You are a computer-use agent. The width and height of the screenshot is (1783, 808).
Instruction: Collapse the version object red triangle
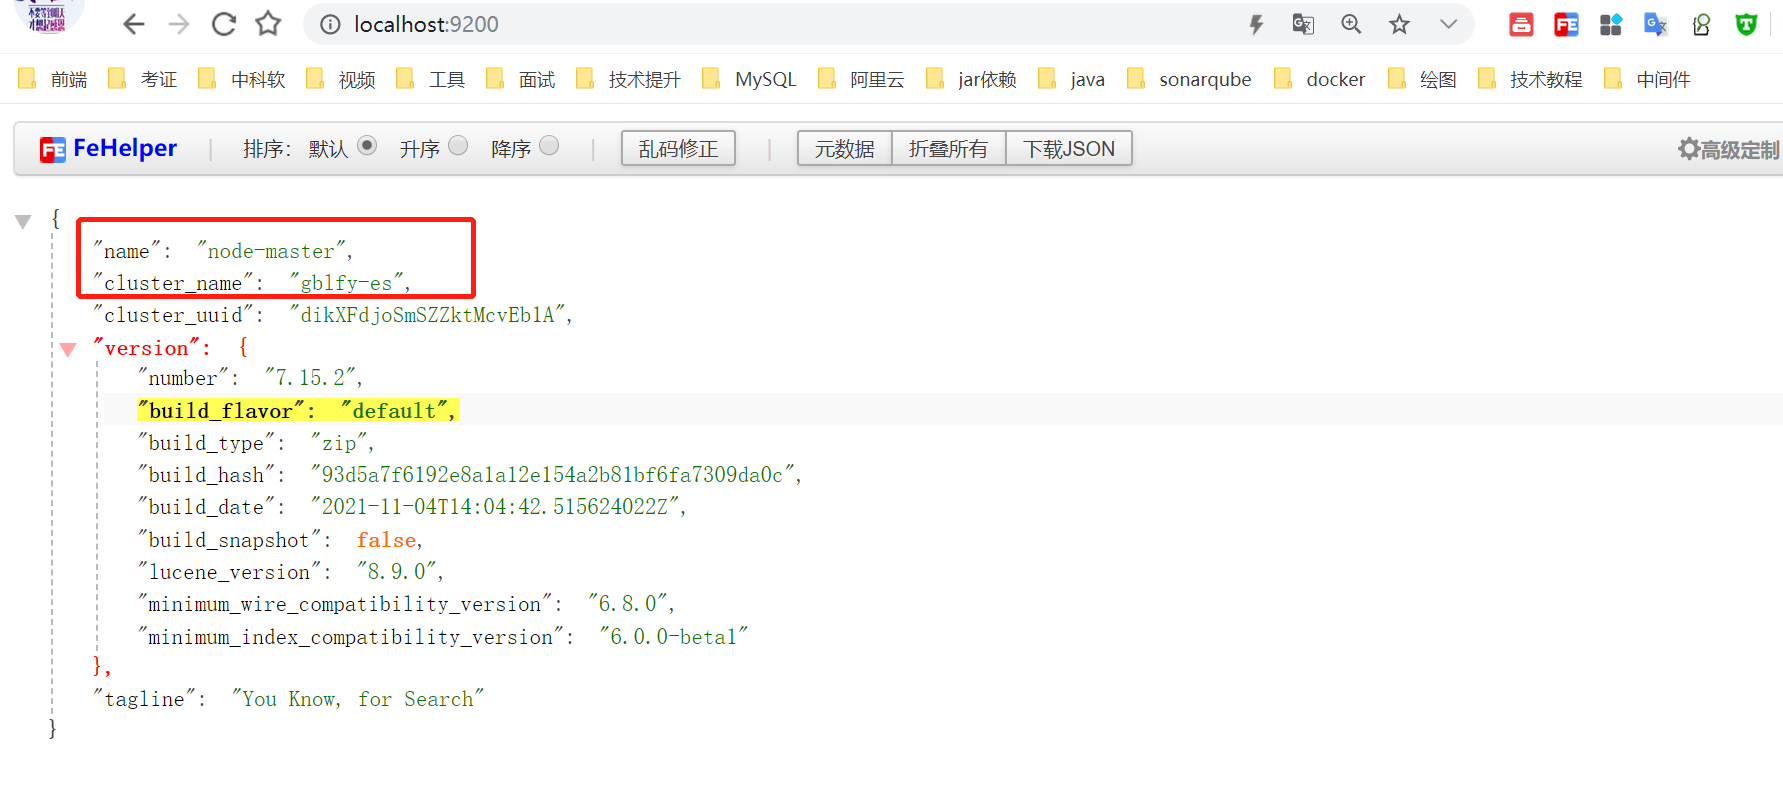click(68, 349)
